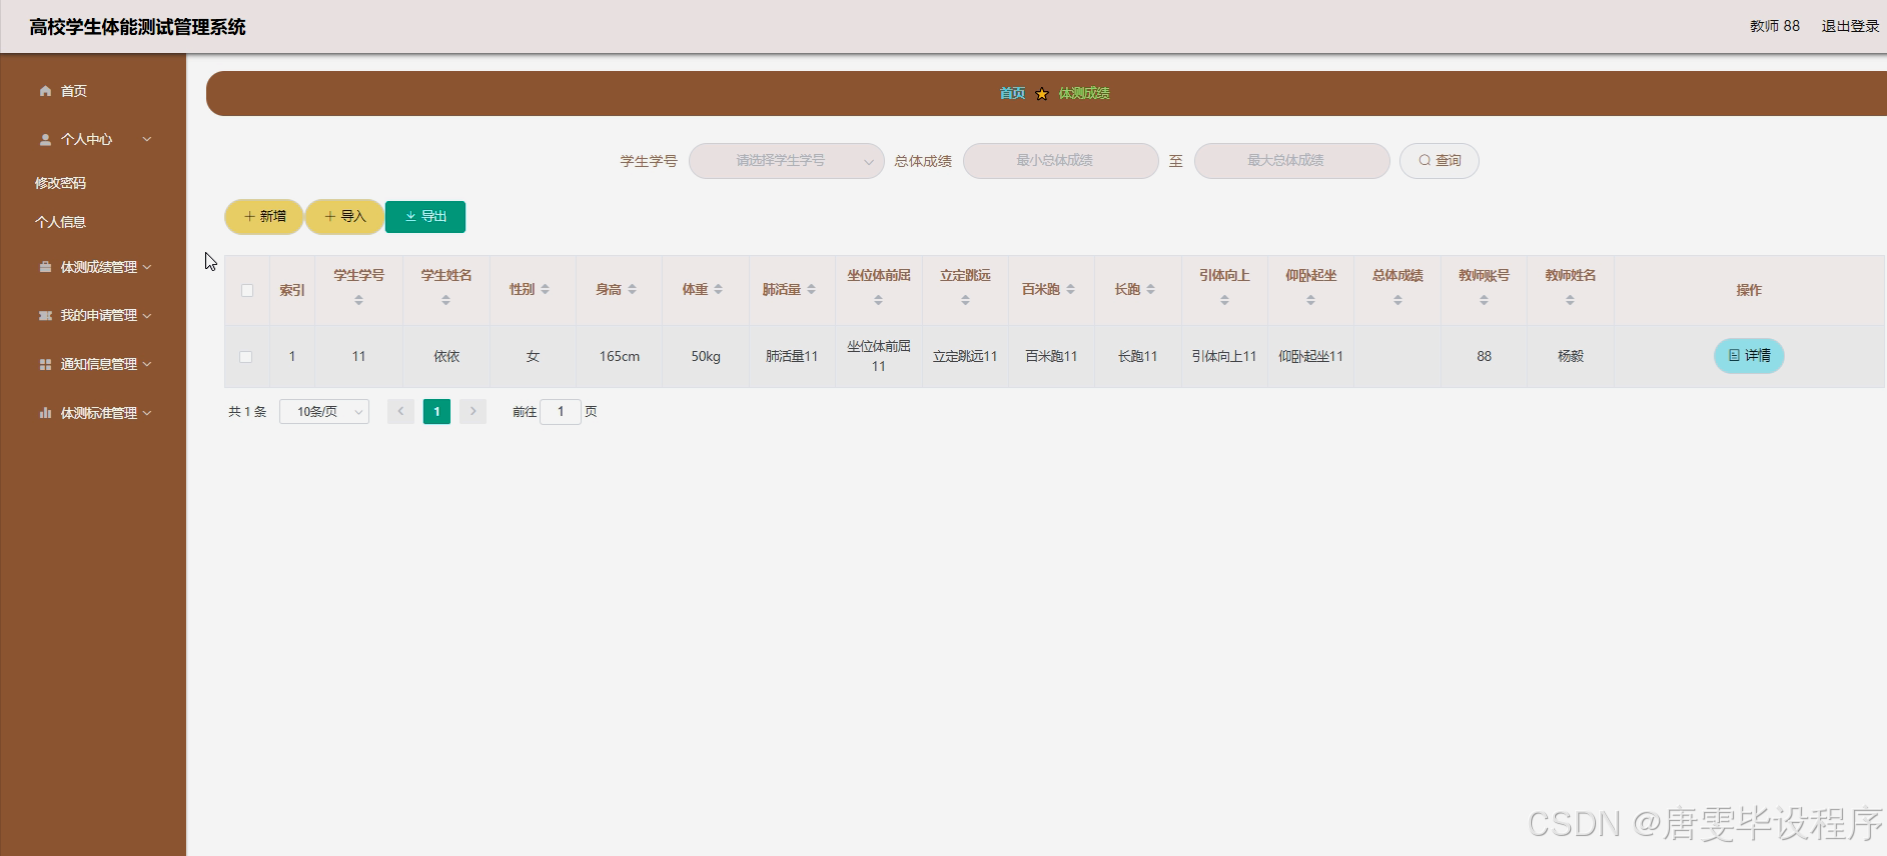Focus the 最大总体成绩 input field
This screenshot has height=856, width=1887.
(1292, 161)
